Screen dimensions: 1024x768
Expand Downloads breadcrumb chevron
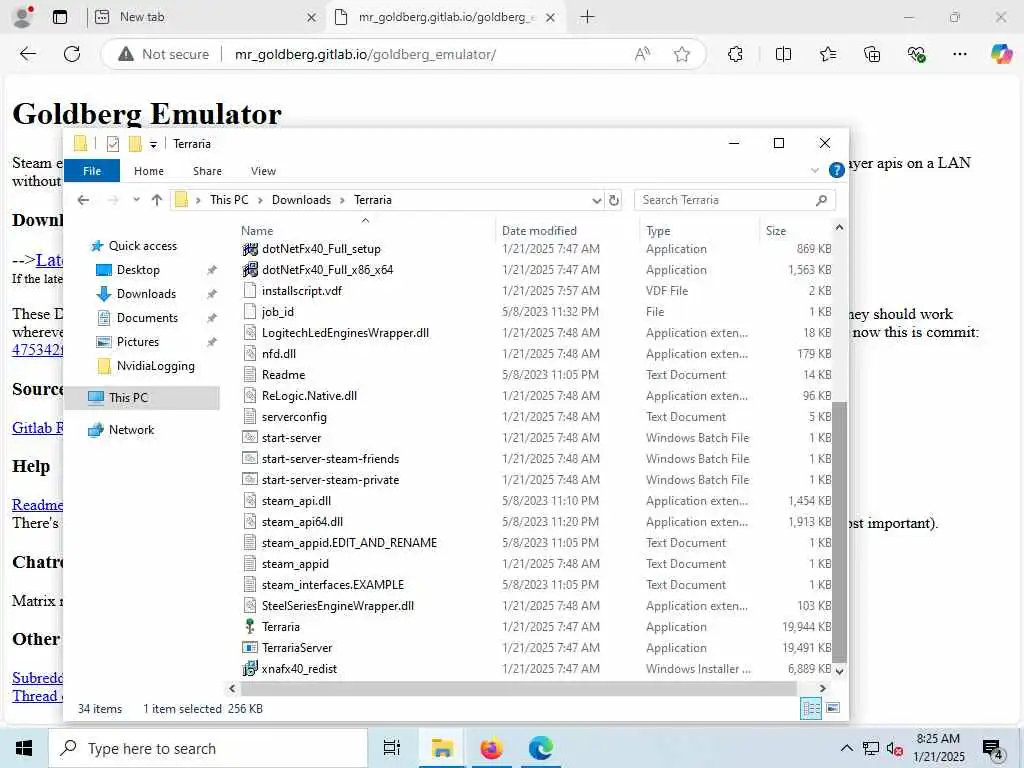(x=342, y=200)
